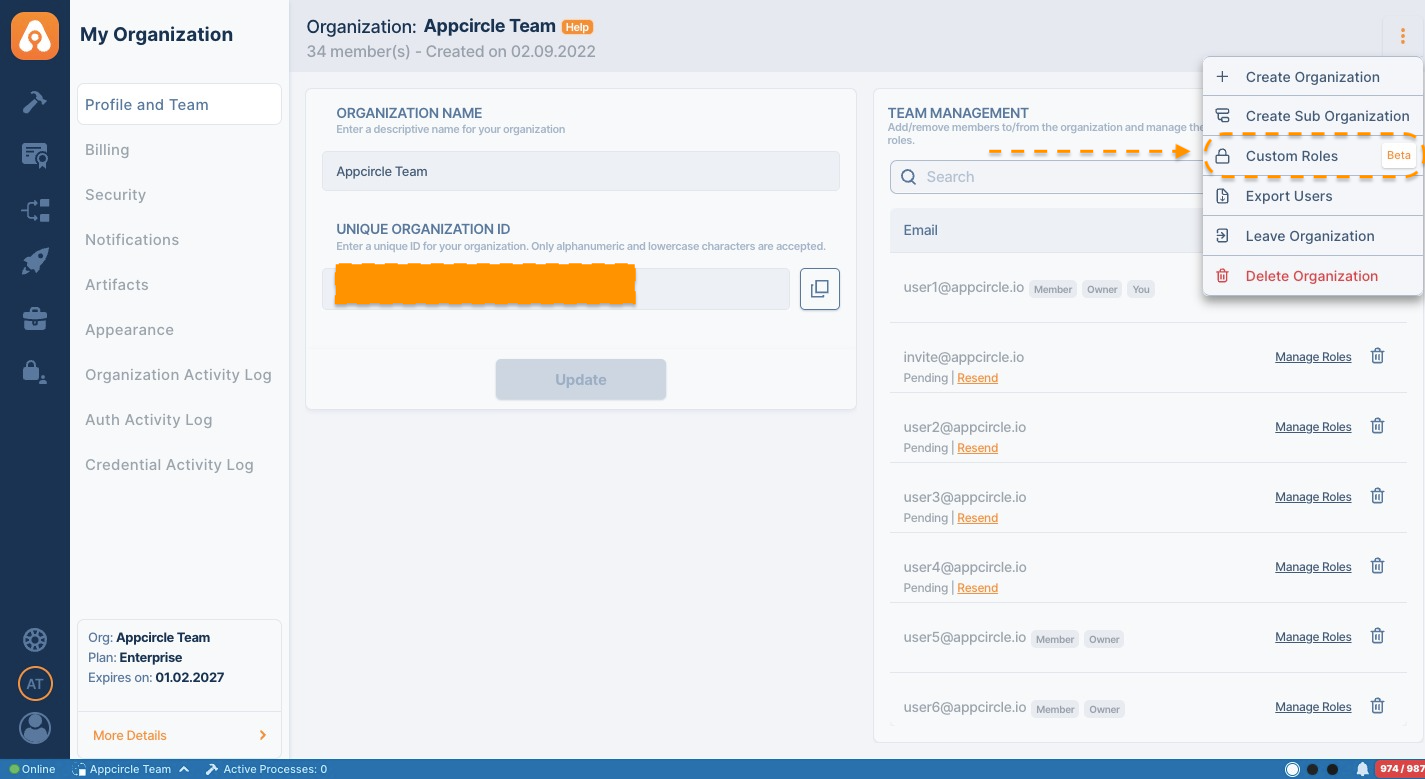The image size is (1425, 779).
Task: Open the user profile avatar icon
Action: [35, 728]
